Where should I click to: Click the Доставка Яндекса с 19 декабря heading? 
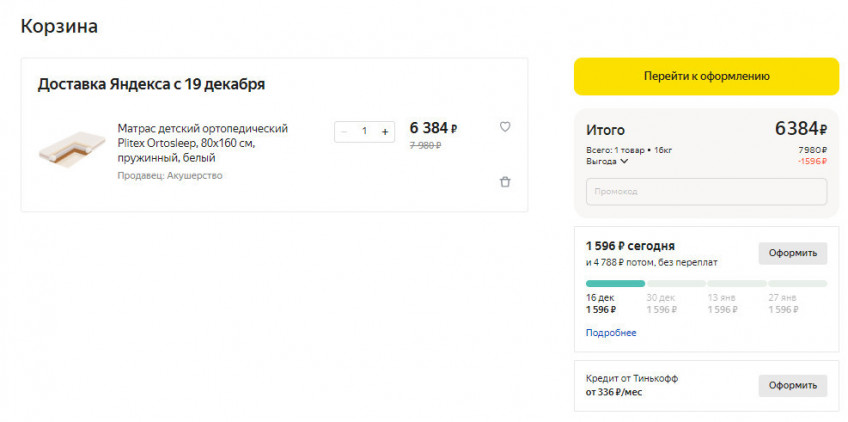[x=151, y=84]
